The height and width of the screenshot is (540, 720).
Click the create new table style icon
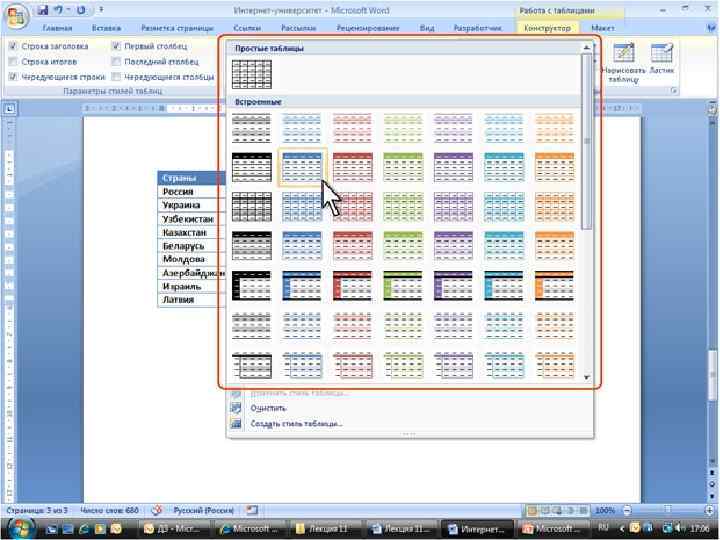(236, 423)
